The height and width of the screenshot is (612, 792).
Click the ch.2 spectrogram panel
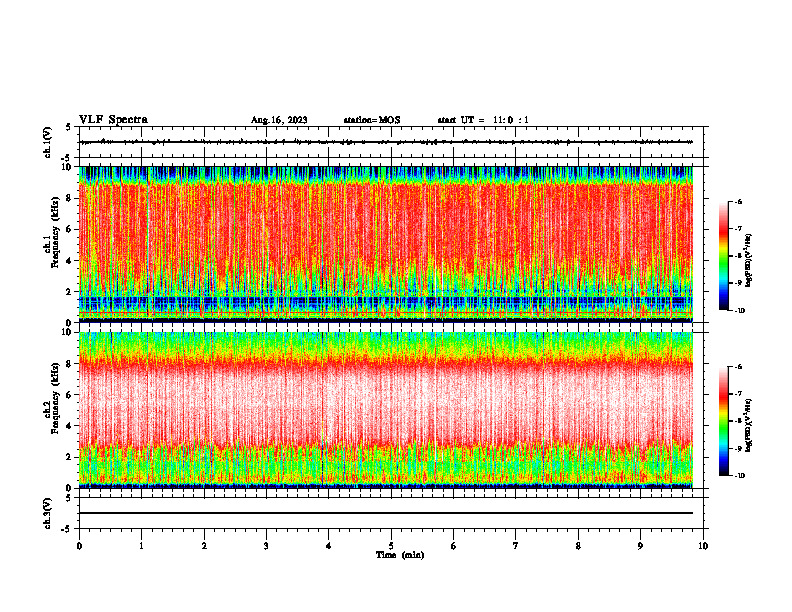pyautogui.click(x=386, y=410)
